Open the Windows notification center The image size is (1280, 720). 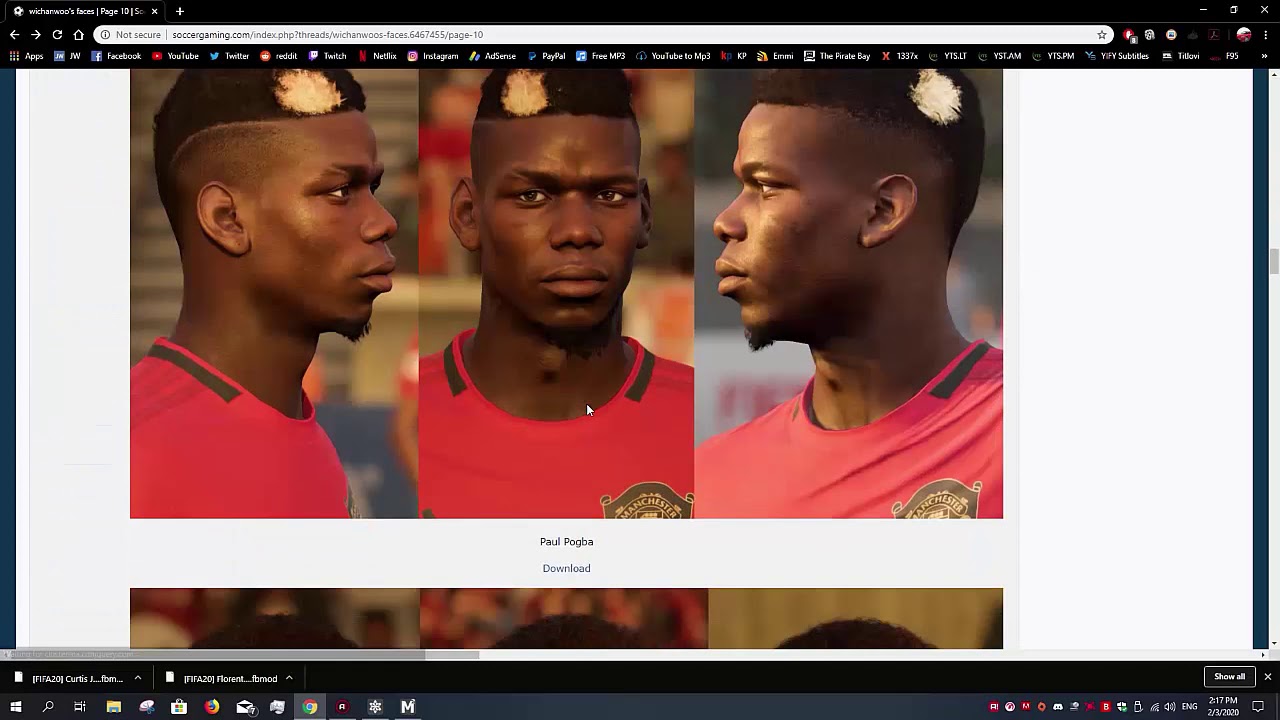click(1258, 707)
